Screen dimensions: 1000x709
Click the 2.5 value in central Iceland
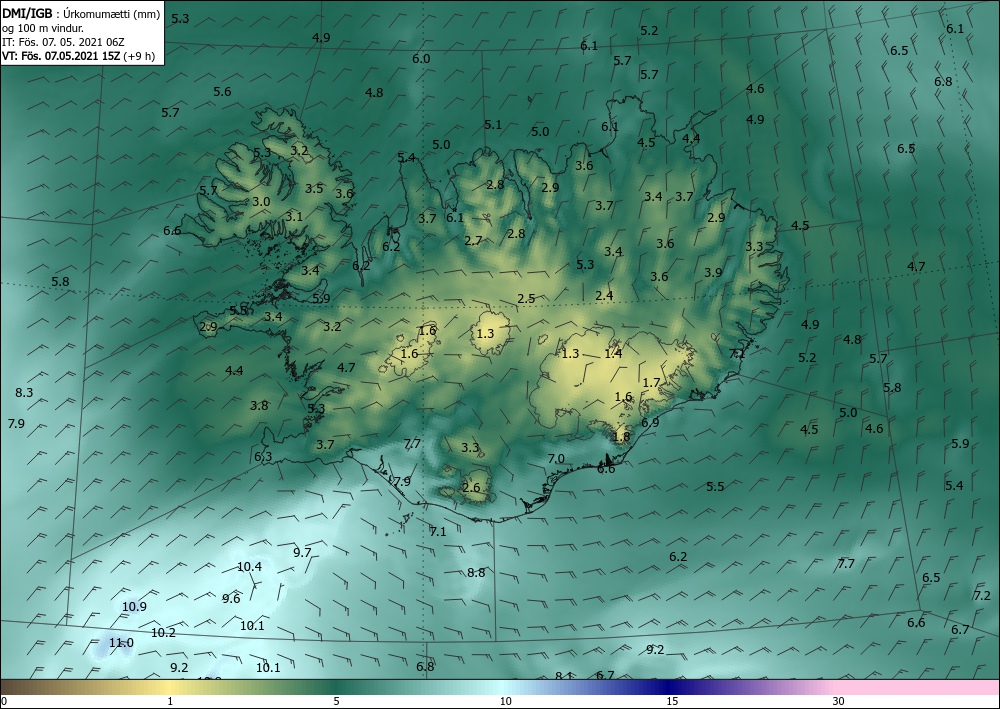click(526, 298)
